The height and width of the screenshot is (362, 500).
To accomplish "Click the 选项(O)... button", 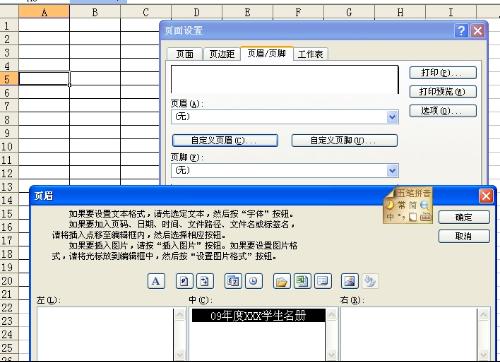I will (443, 111).
